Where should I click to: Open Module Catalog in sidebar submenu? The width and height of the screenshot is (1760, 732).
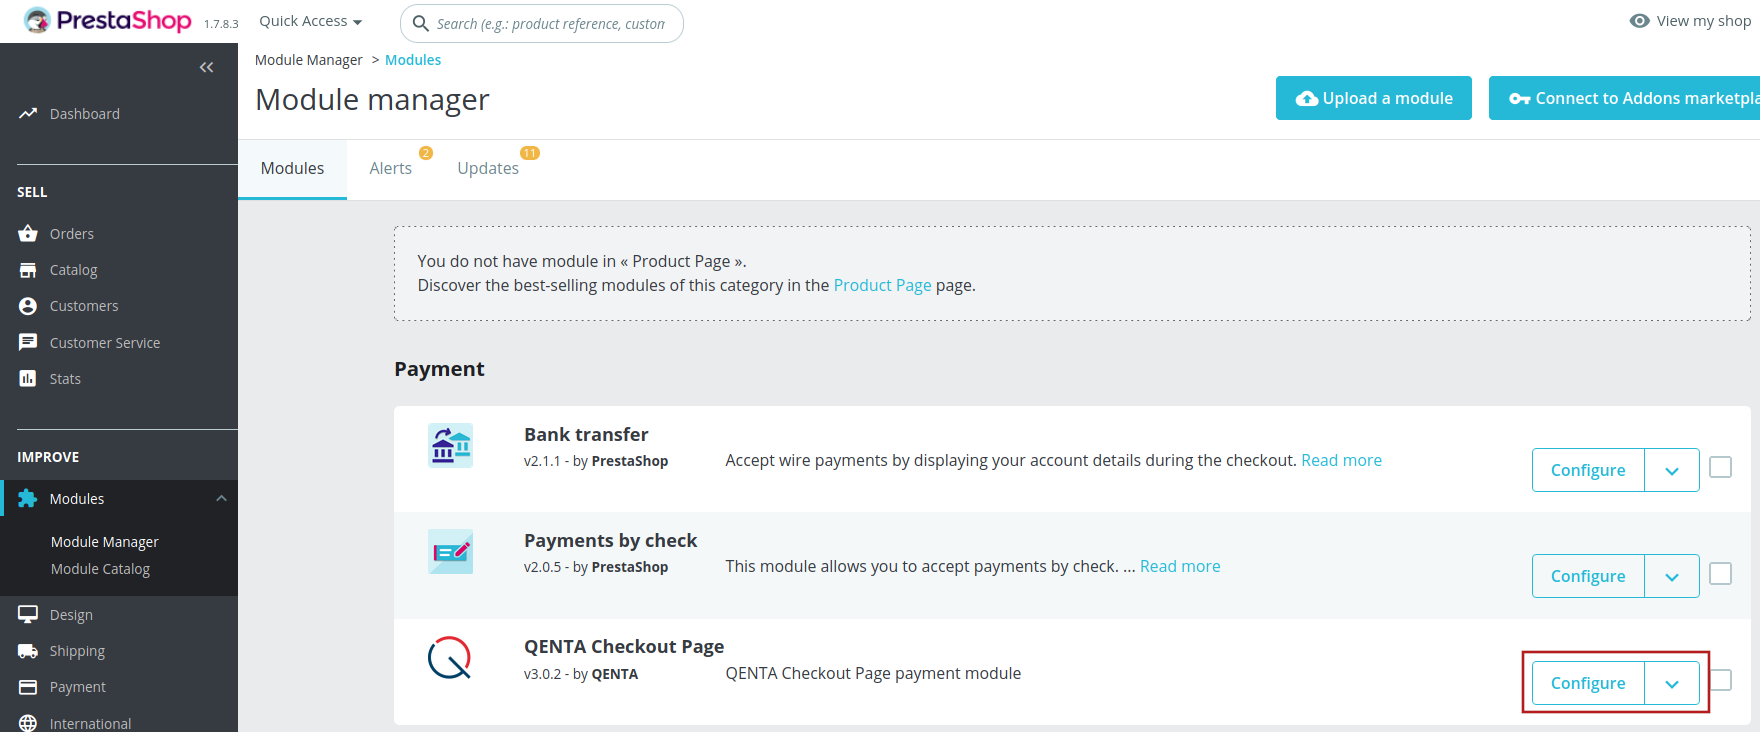[x=100, y=569]
